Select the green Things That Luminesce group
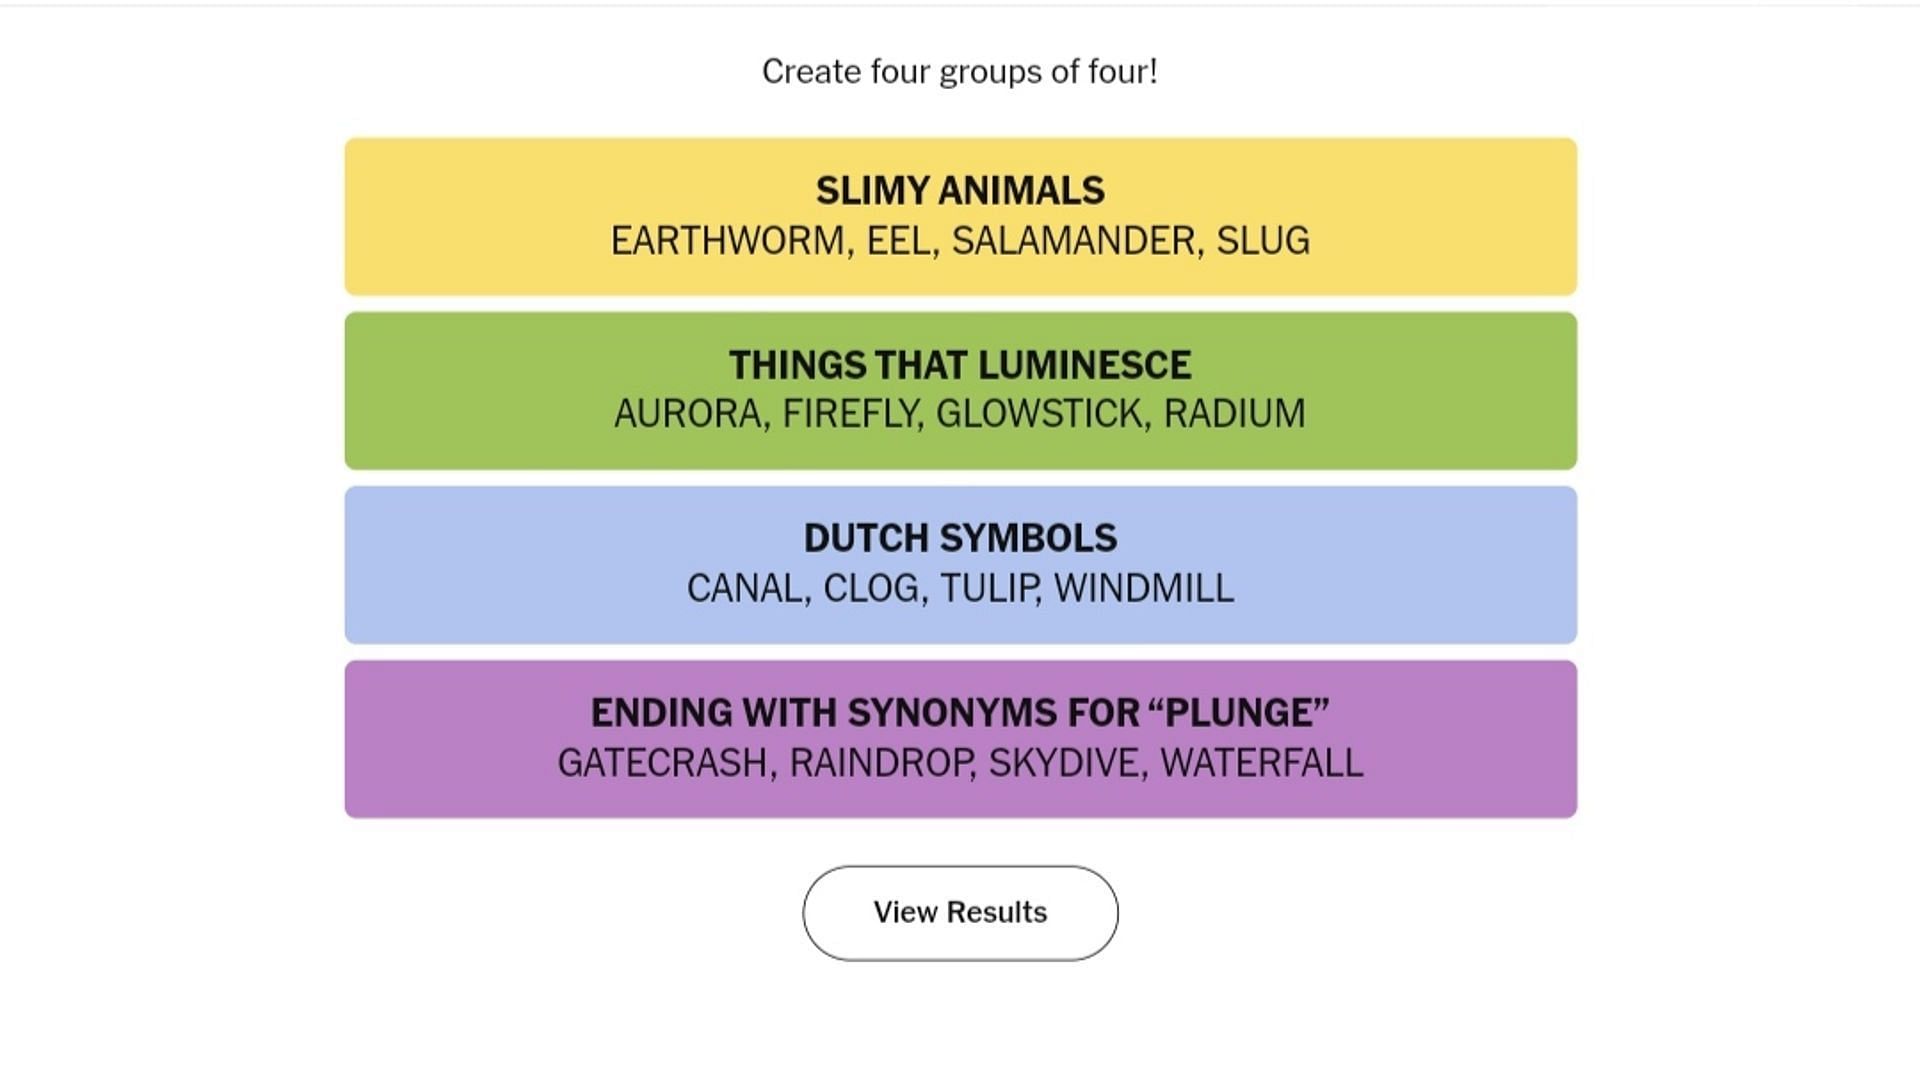This screenshot has height=1080, width=1920. coord(960,390)
